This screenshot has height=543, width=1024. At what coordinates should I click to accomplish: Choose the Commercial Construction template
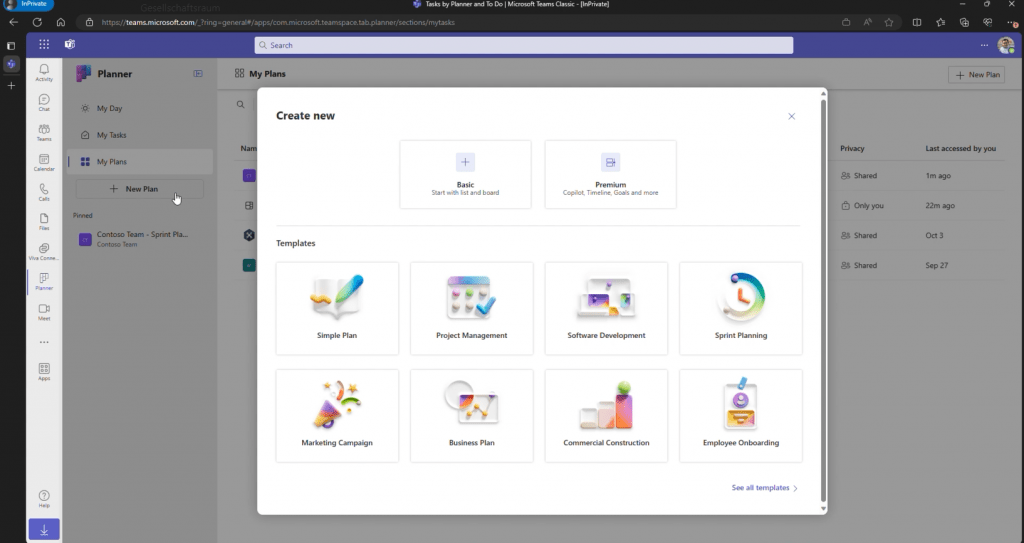coord(606,416)
